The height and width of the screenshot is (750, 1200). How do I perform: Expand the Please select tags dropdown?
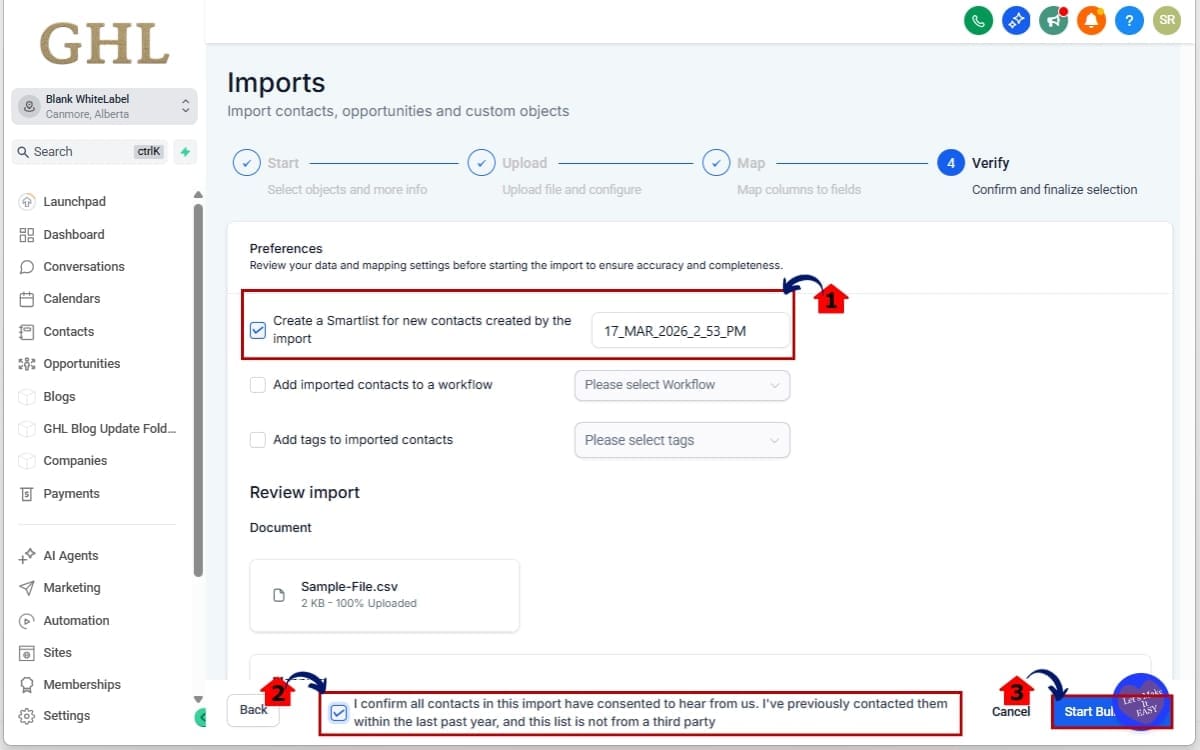(682, 440)
